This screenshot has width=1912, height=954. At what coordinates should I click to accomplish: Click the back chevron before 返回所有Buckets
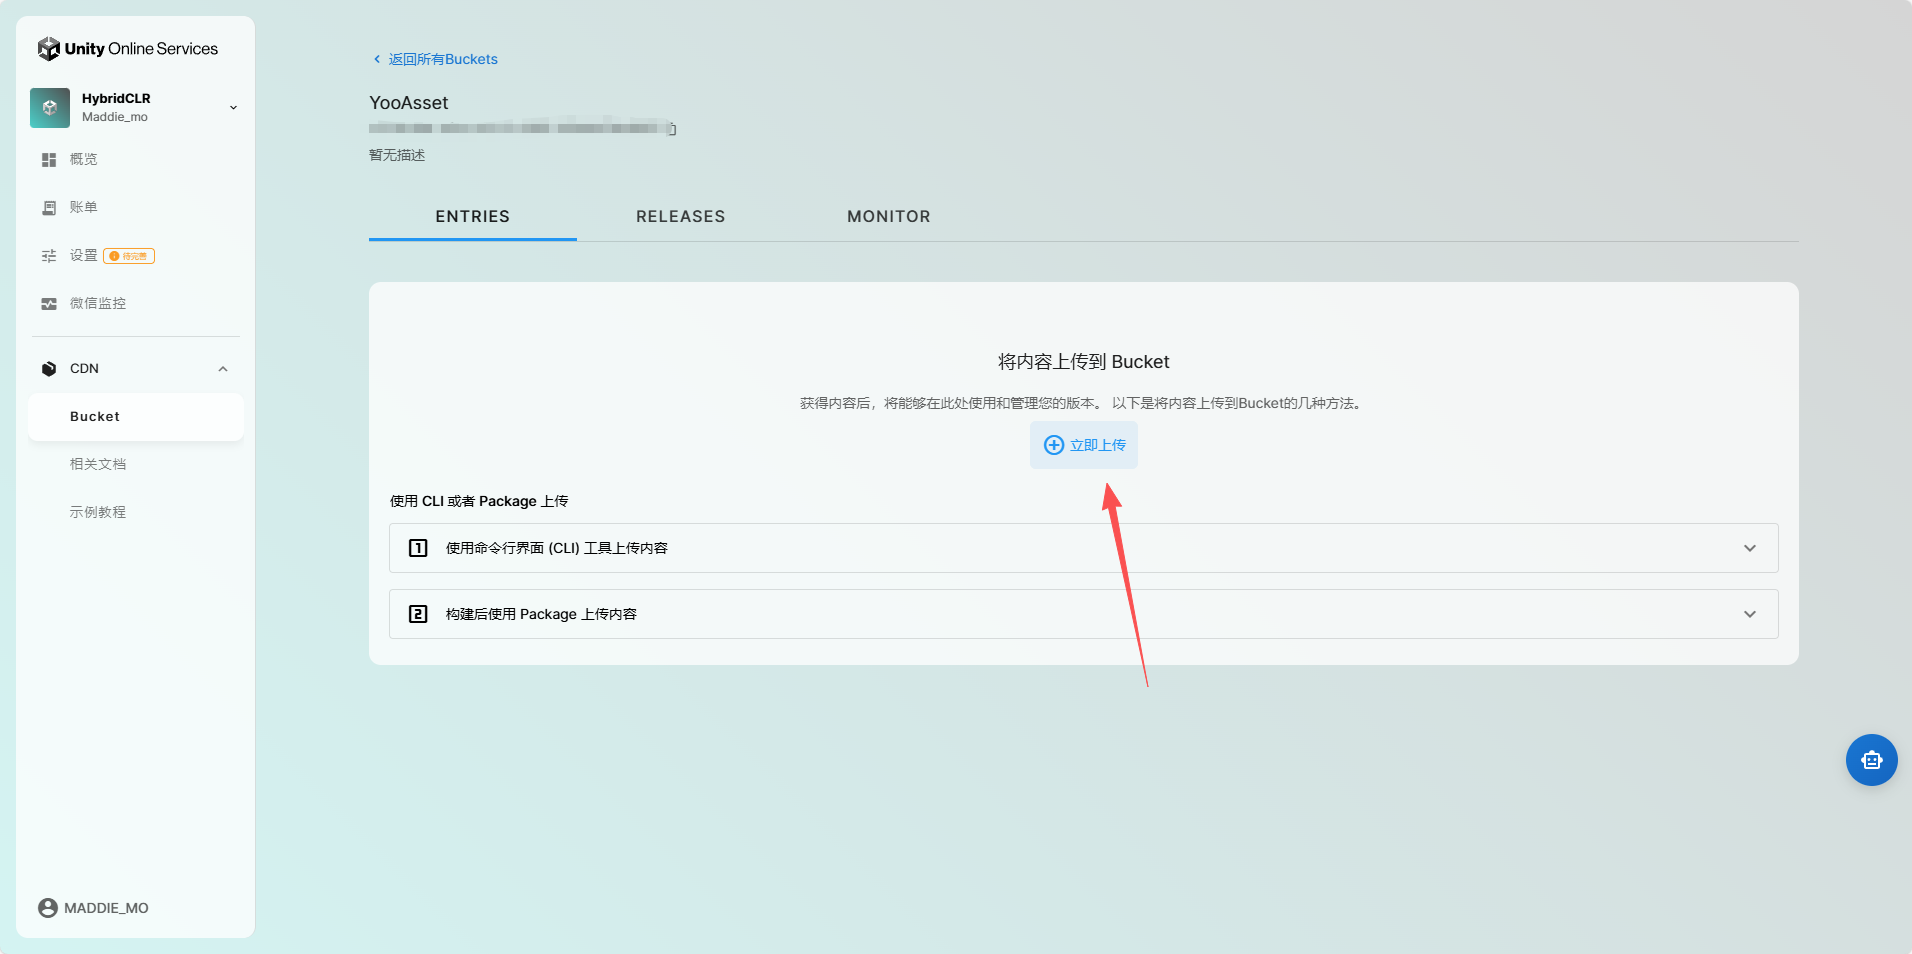377,59
